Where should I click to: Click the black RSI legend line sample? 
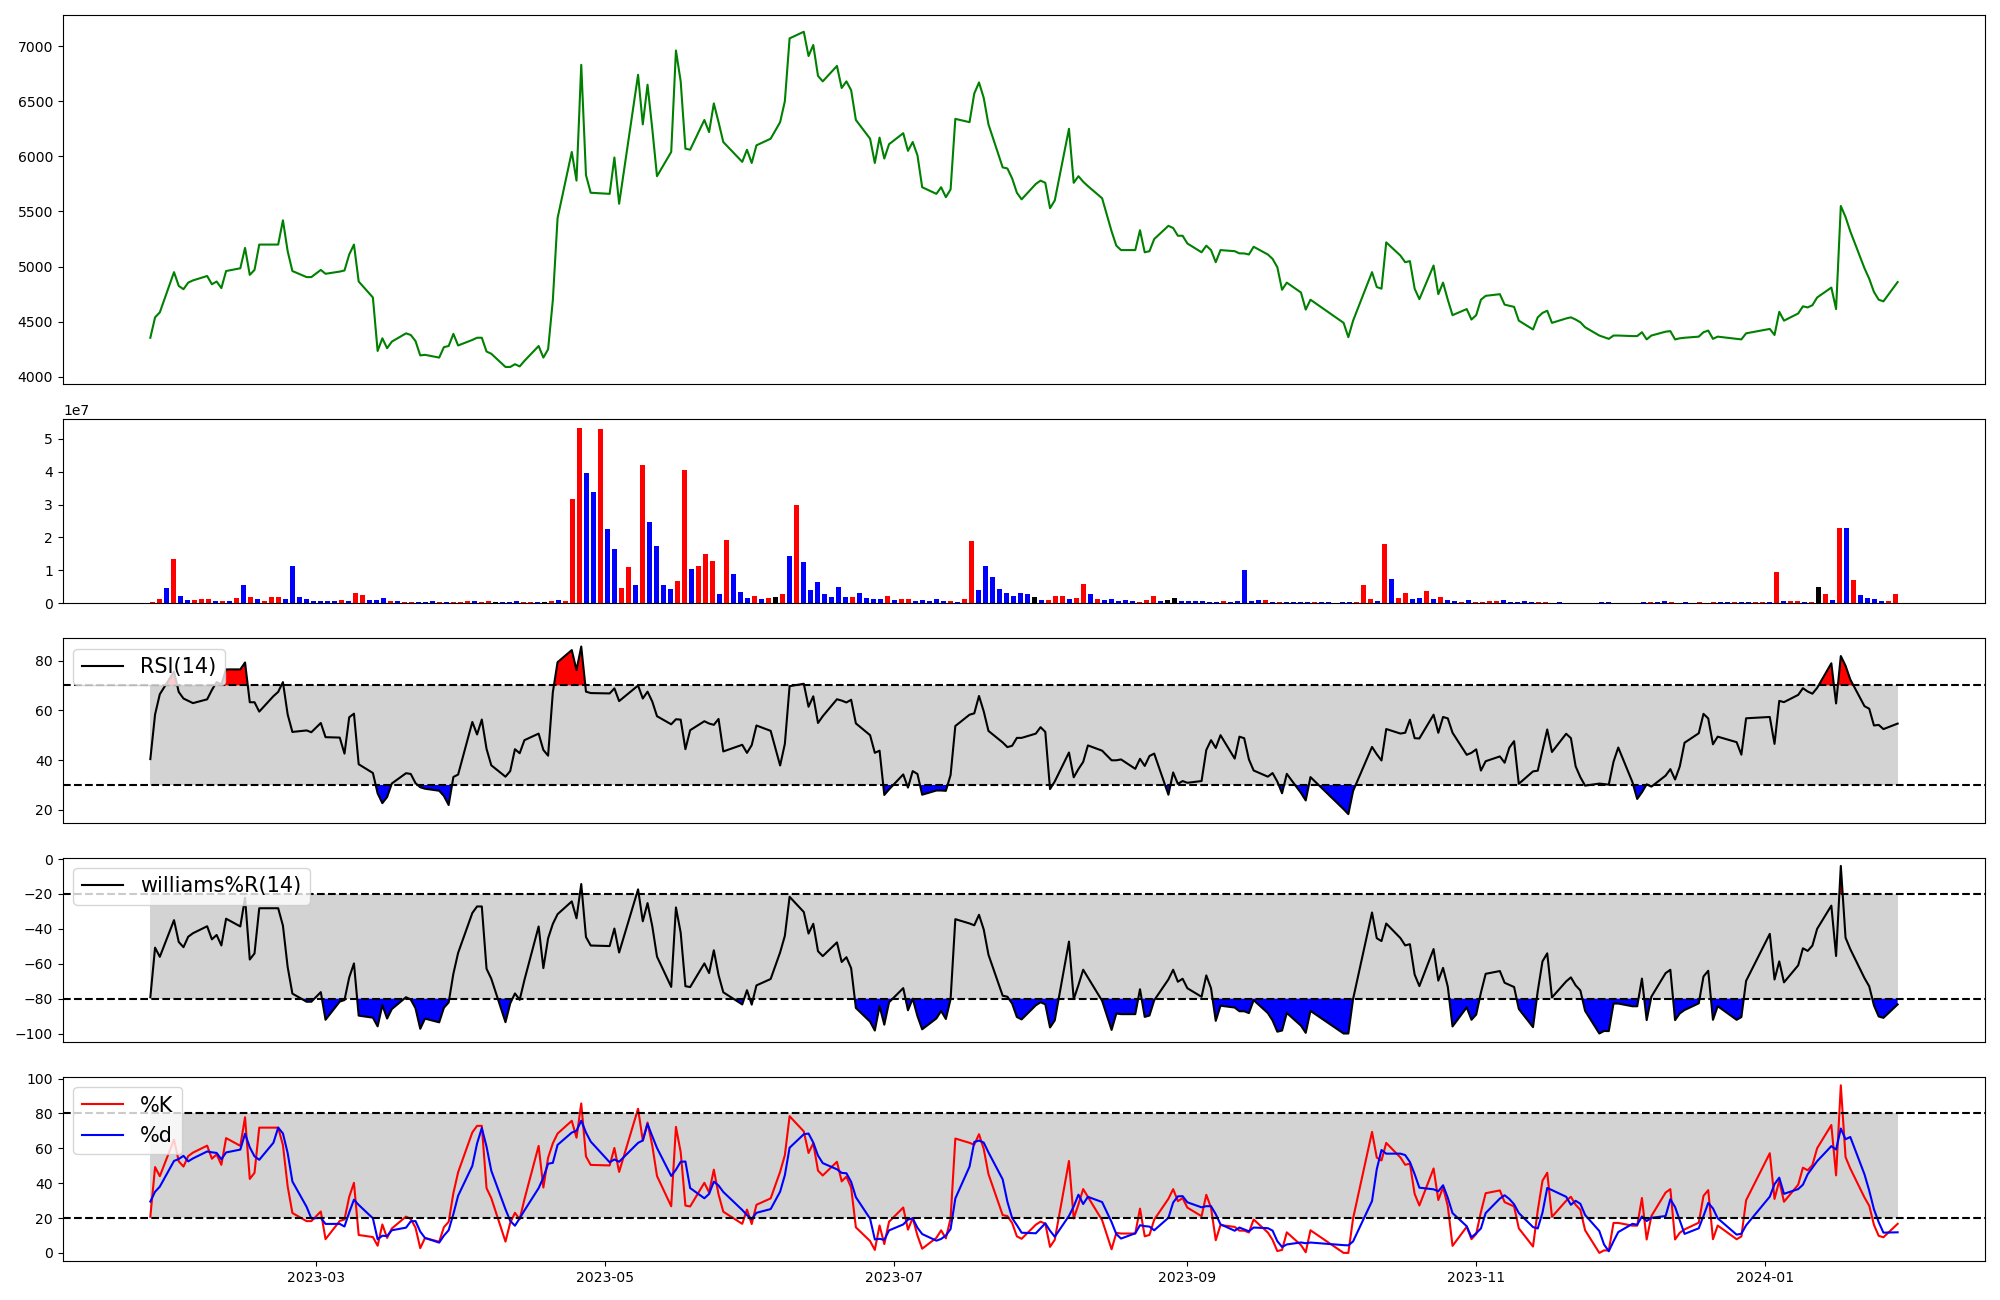click(102, 666)
